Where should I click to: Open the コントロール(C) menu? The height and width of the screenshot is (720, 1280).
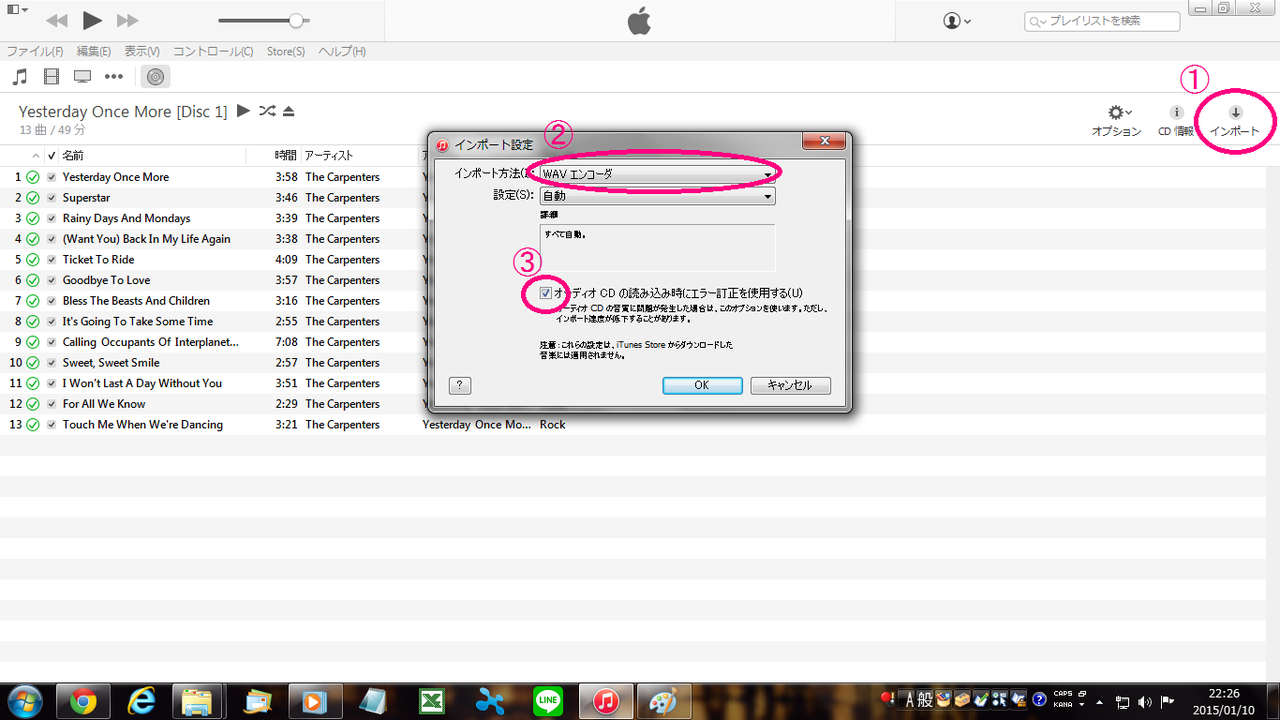[213, 51]
